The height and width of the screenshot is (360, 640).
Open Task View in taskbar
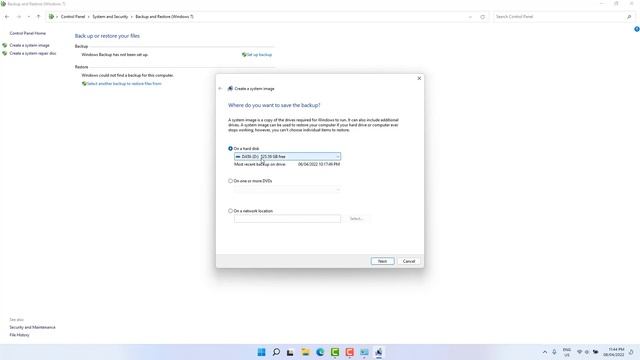click(290, 352)
